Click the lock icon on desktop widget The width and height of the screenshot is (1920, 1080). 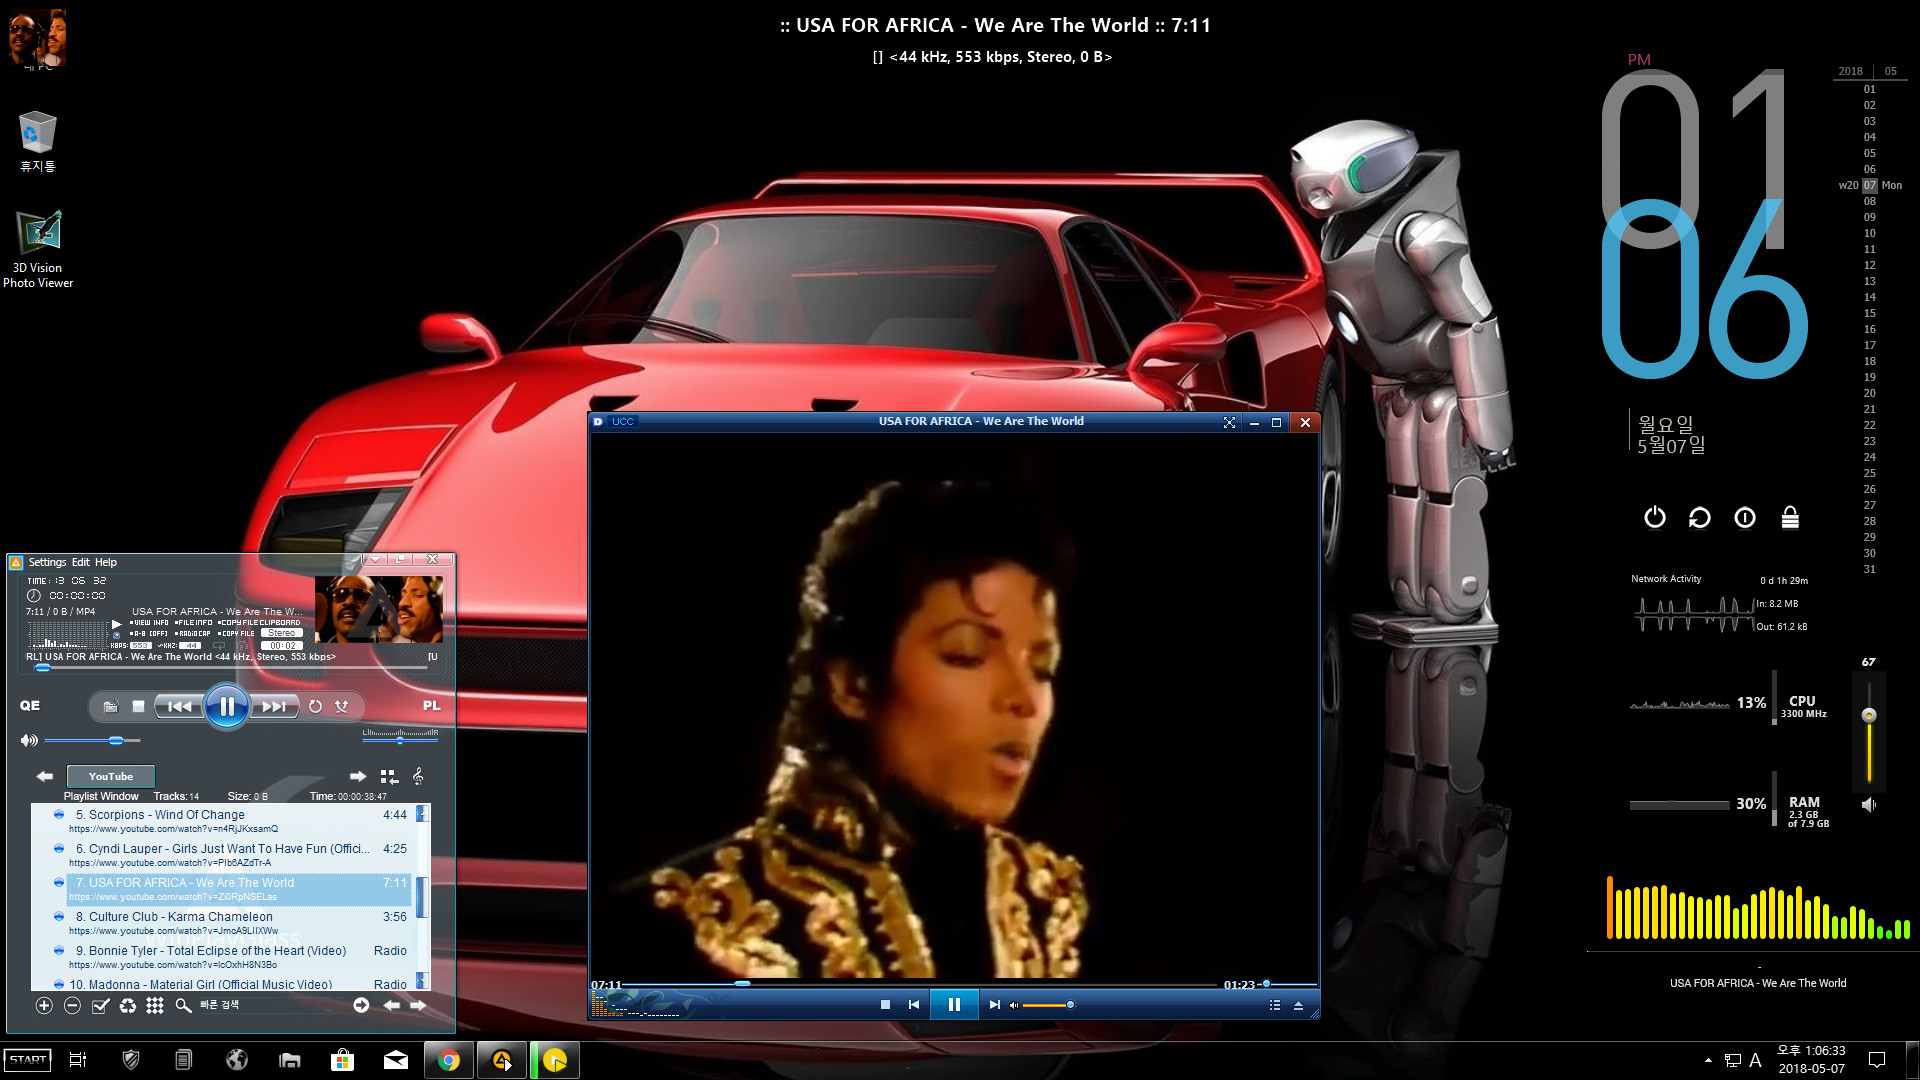coord(1790,517)
